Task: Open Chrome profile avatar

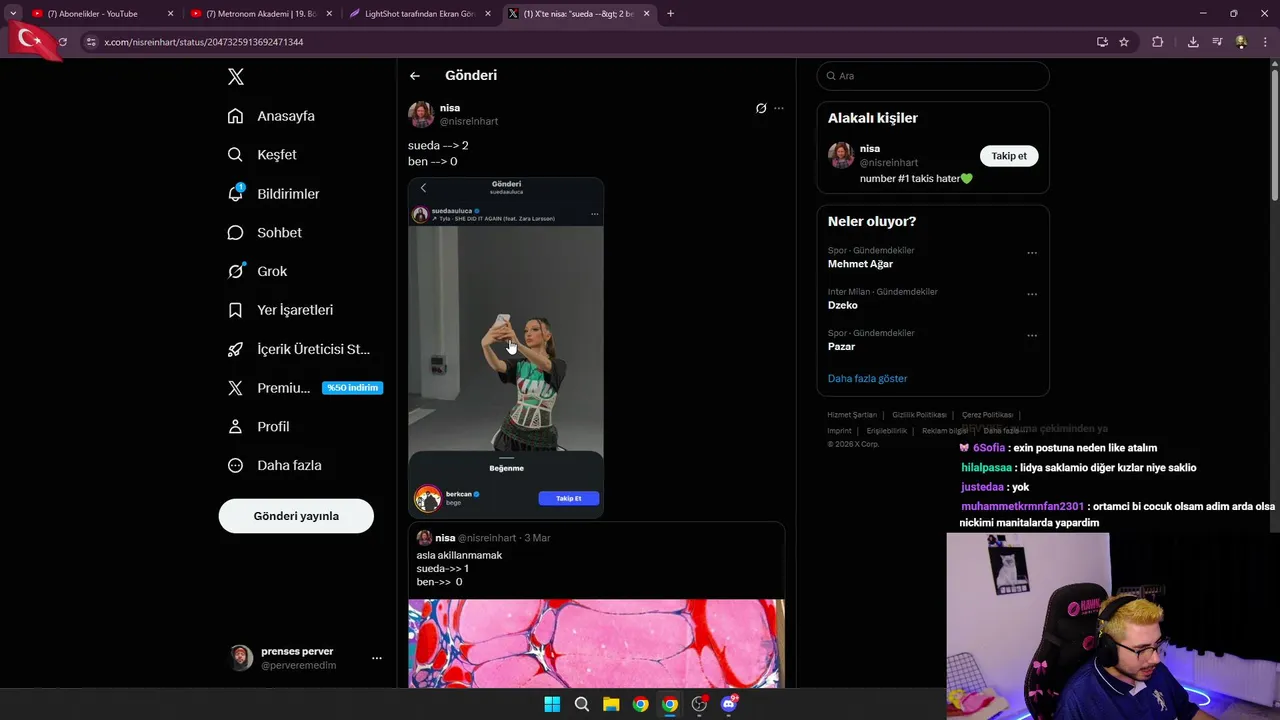Action: pyautogui.click(x=1241, y=42)
